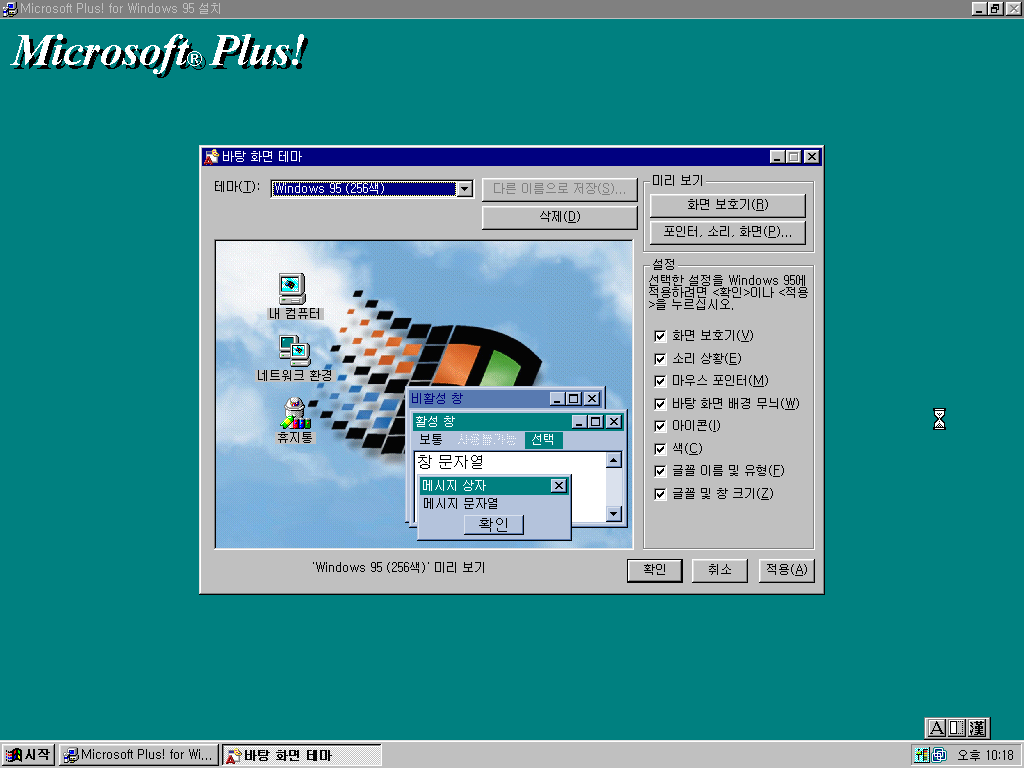Click the 창 문자열 text in the preview window
1024x768 pixels.
click(x=451, y=462)
